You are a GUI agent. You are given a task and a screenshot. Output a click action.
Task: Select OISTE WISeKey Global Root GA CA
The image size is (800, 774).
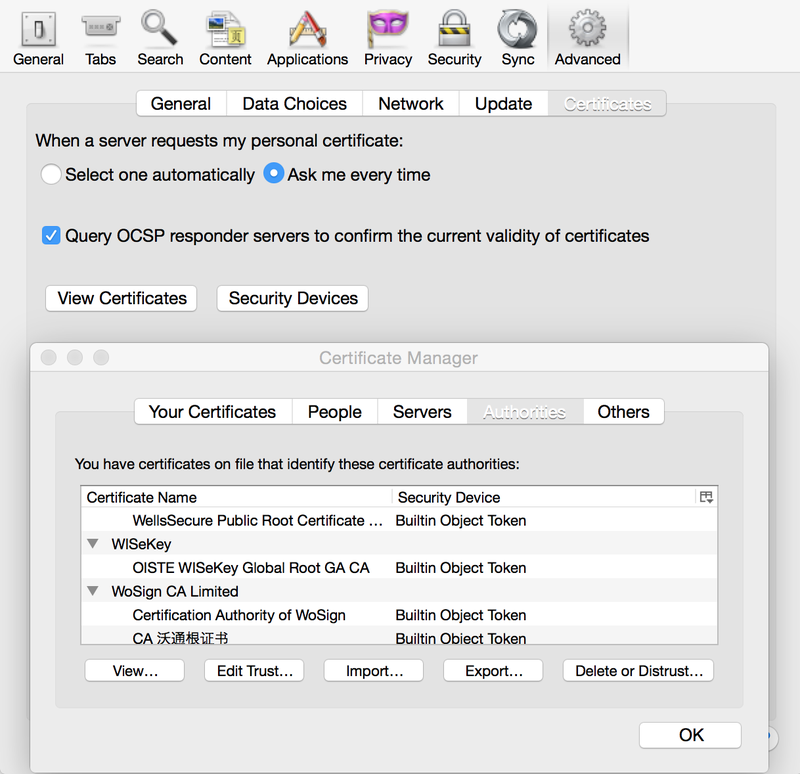[x=399, y=567]
